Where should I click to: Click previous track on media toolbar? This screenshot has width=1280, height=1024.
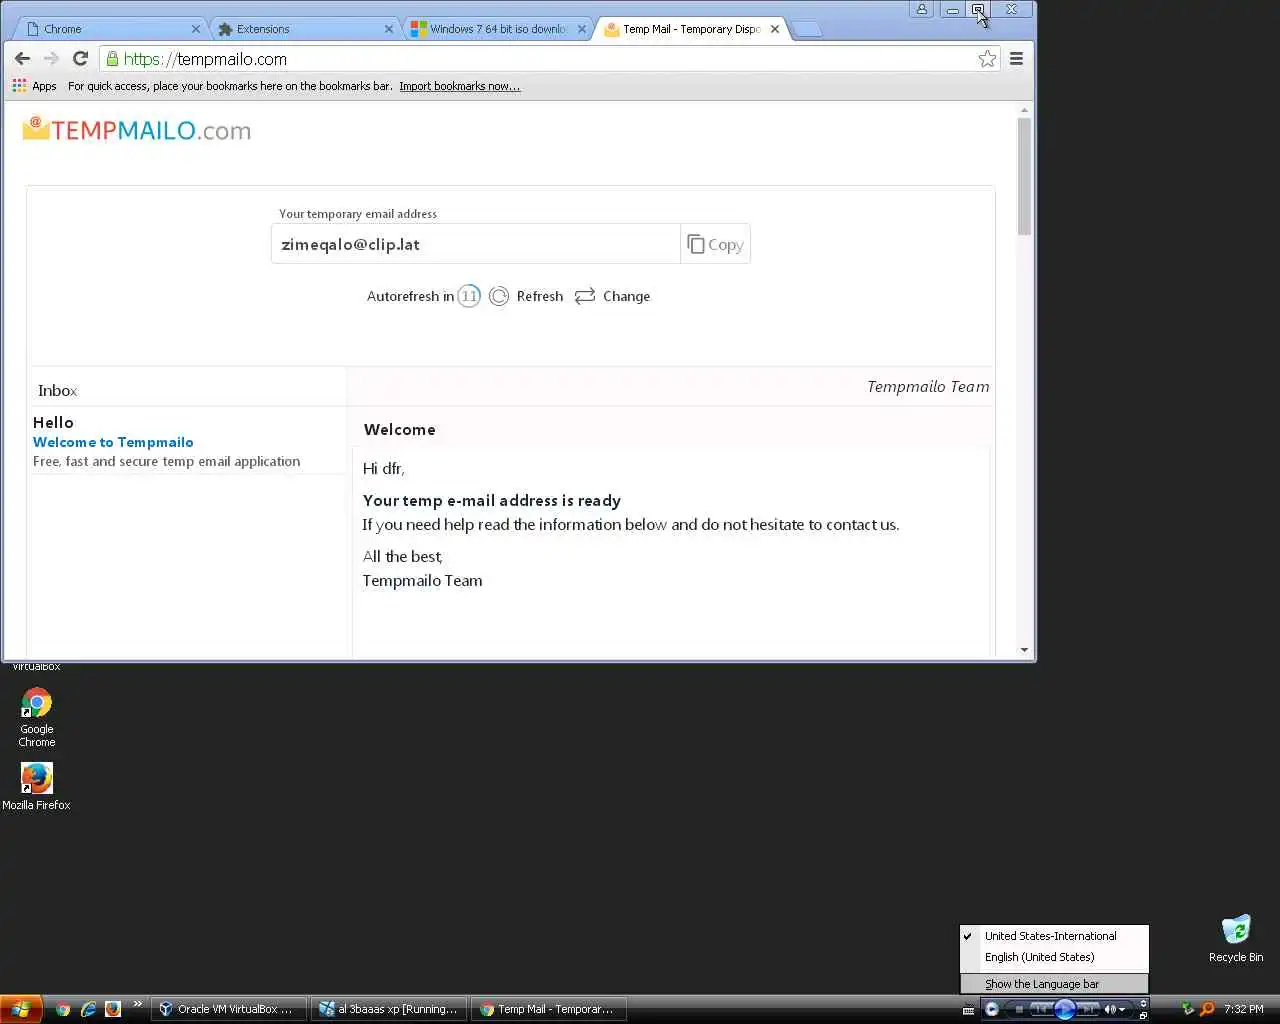pyautogui.click(x=1040, y=1009)
